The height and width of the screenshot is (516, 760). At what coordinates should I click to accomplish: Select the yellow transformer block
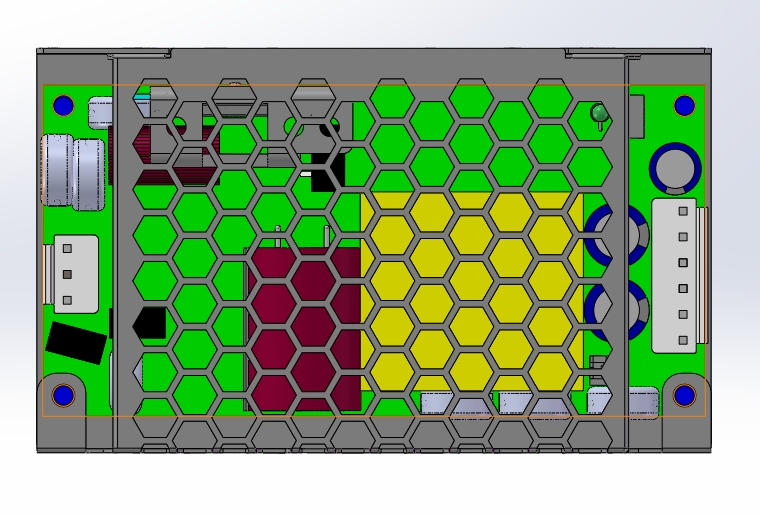472,291
